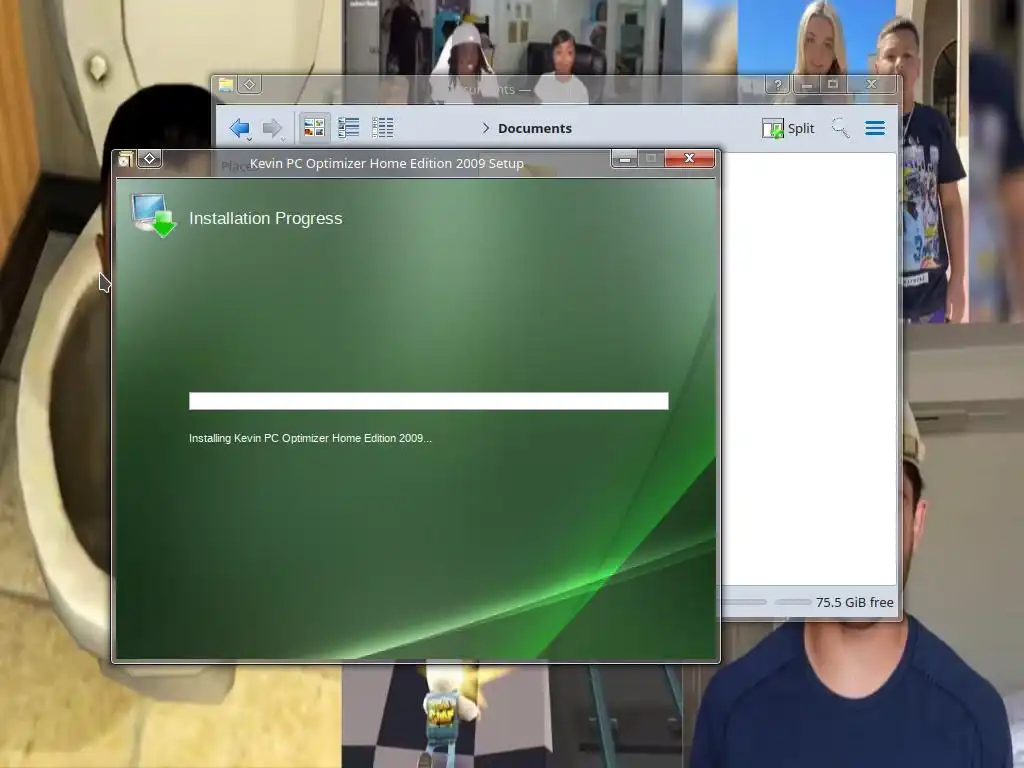Minimize the Dolphin Documents window

pos(807,84)
